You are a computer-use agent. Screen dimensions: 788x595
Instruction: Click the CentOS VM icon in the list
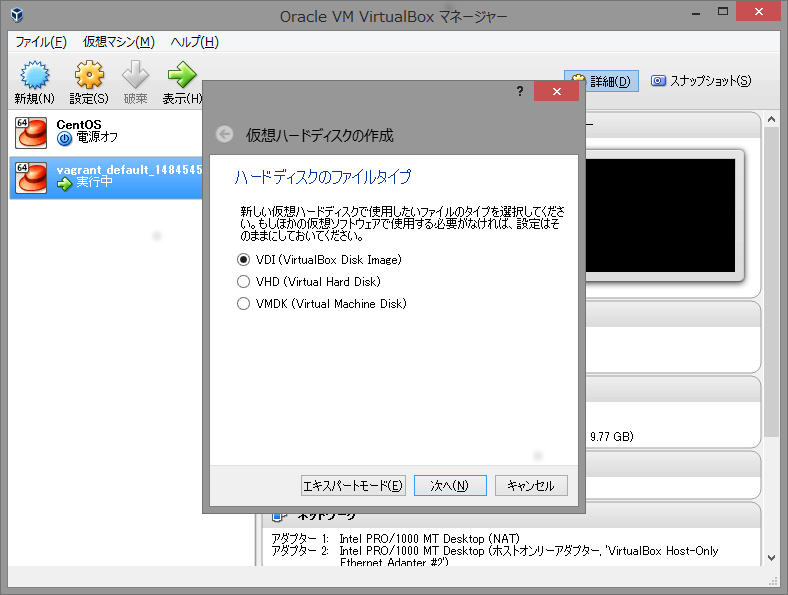(31, 133)
